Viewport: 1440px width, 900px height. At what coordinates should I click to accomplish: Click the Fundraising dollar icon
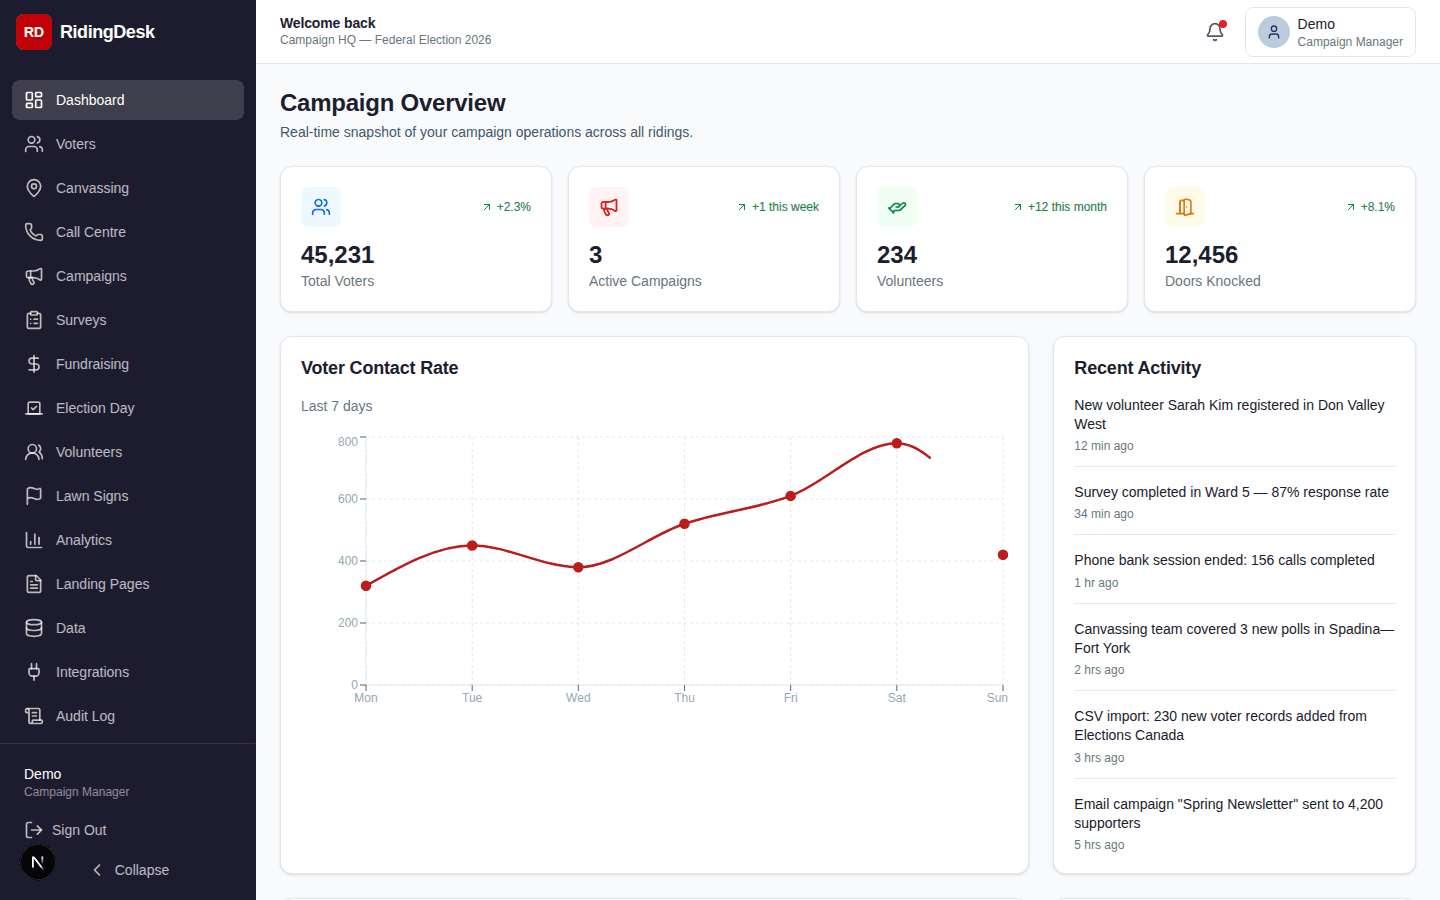(x=33, y=364)
